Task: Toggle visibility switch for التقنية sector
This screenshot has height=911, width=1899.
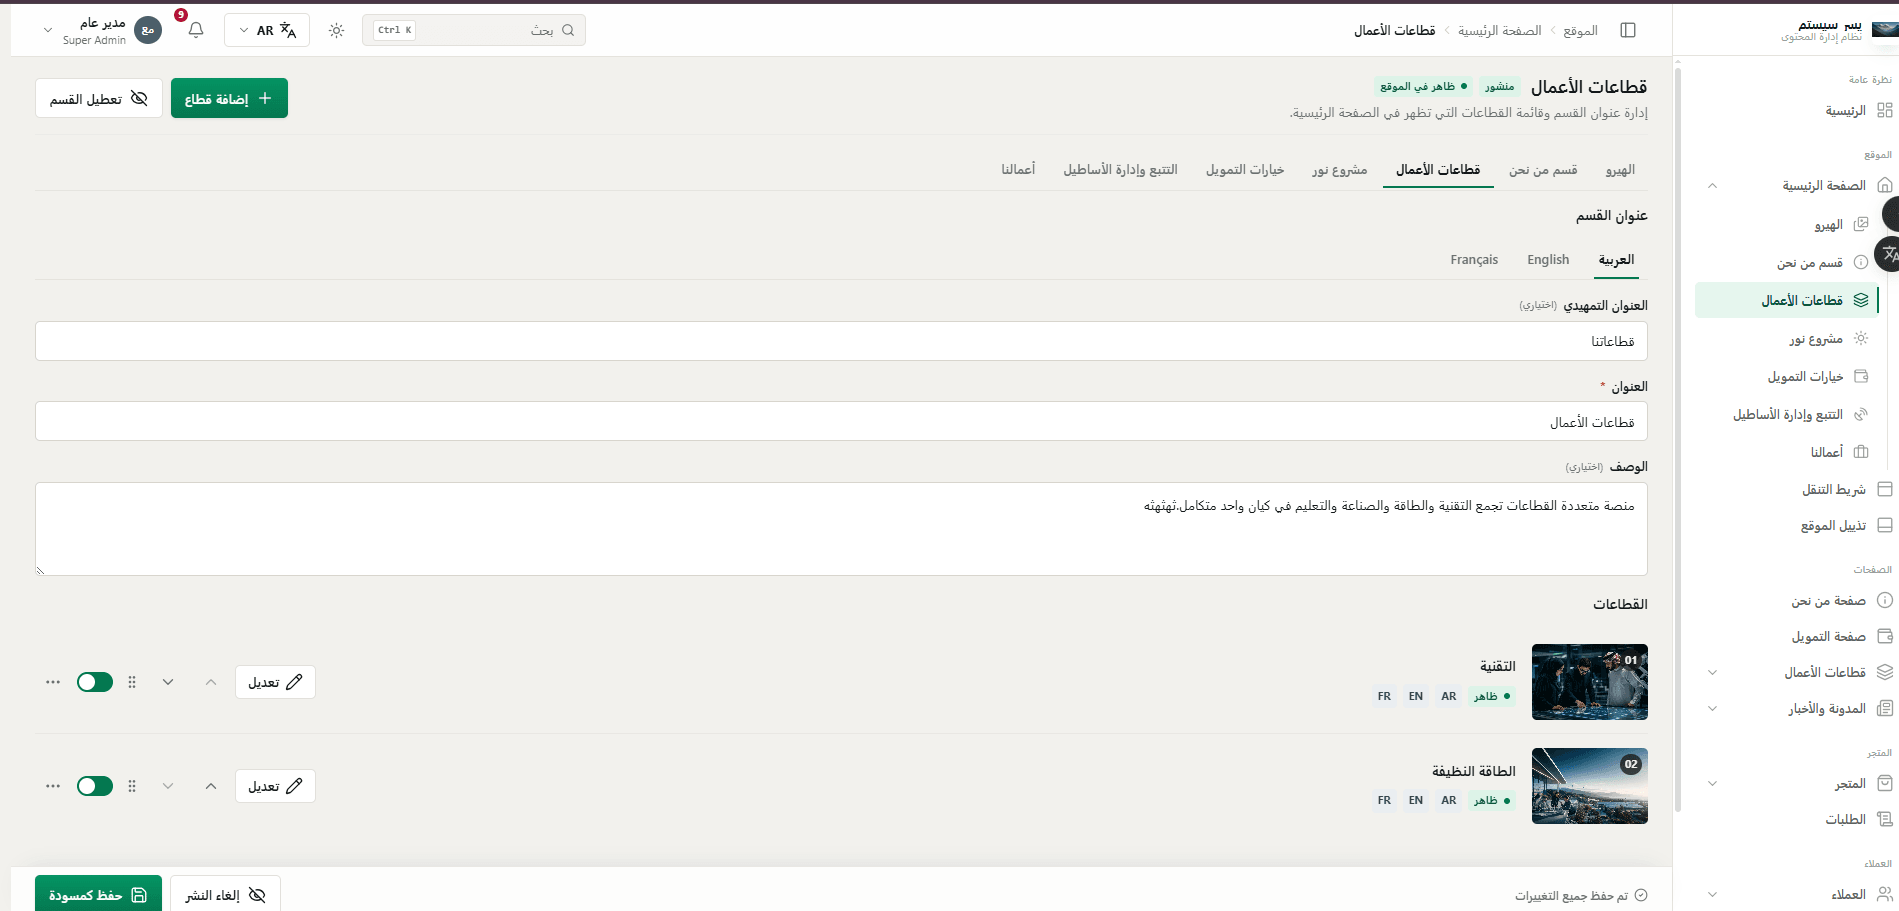Action: tap(95, 682)
